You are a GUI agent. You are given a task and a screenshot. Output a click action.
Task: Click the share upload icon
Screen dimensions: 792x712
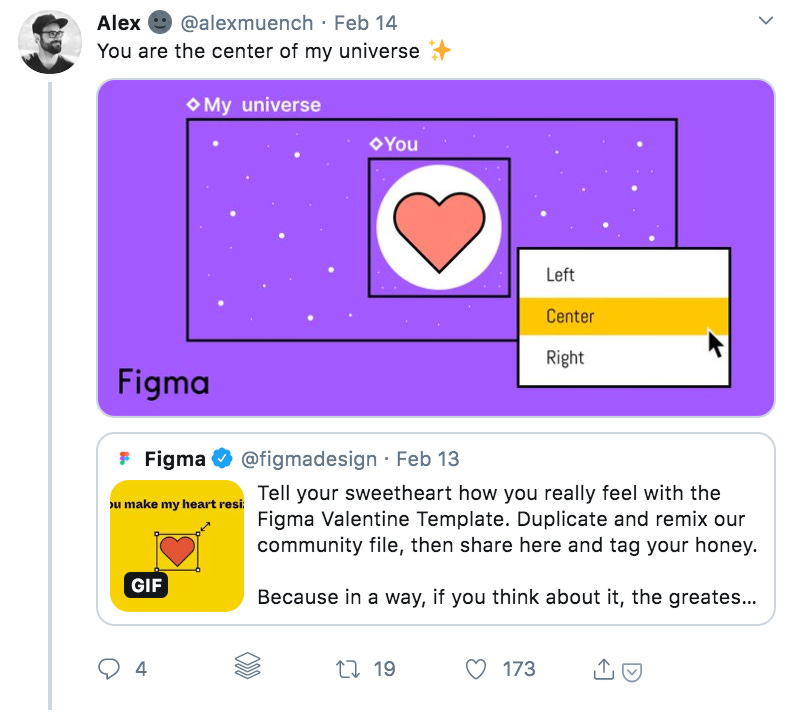pyautogui.click(x=603, y=670)
